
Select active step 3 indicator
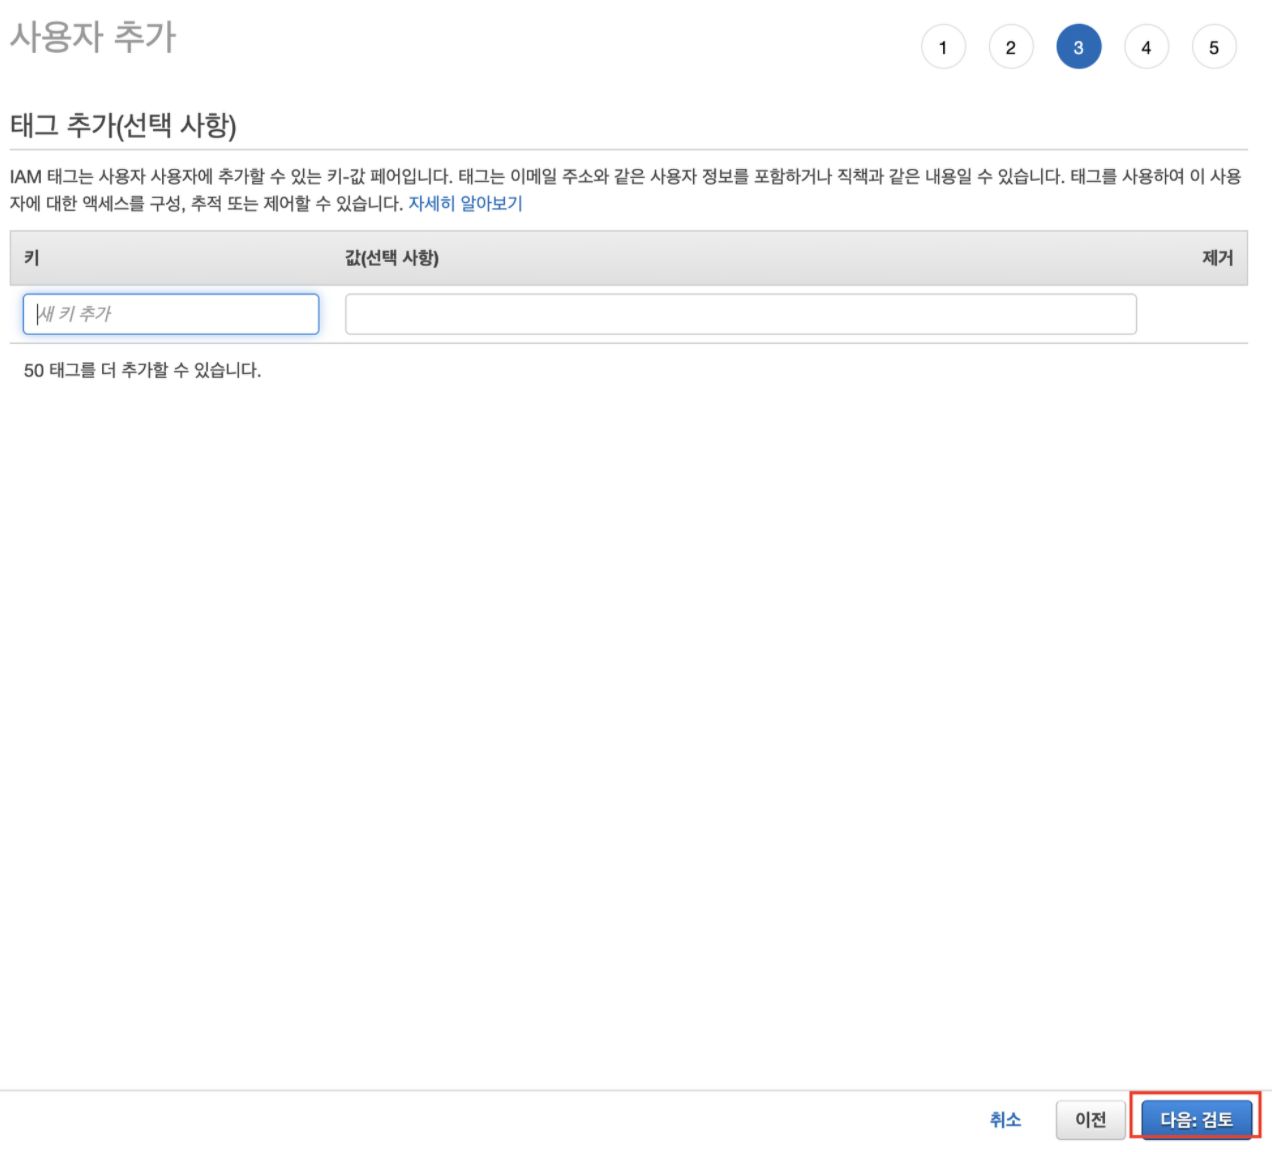pyautogui.click(x=1079, y=47)
